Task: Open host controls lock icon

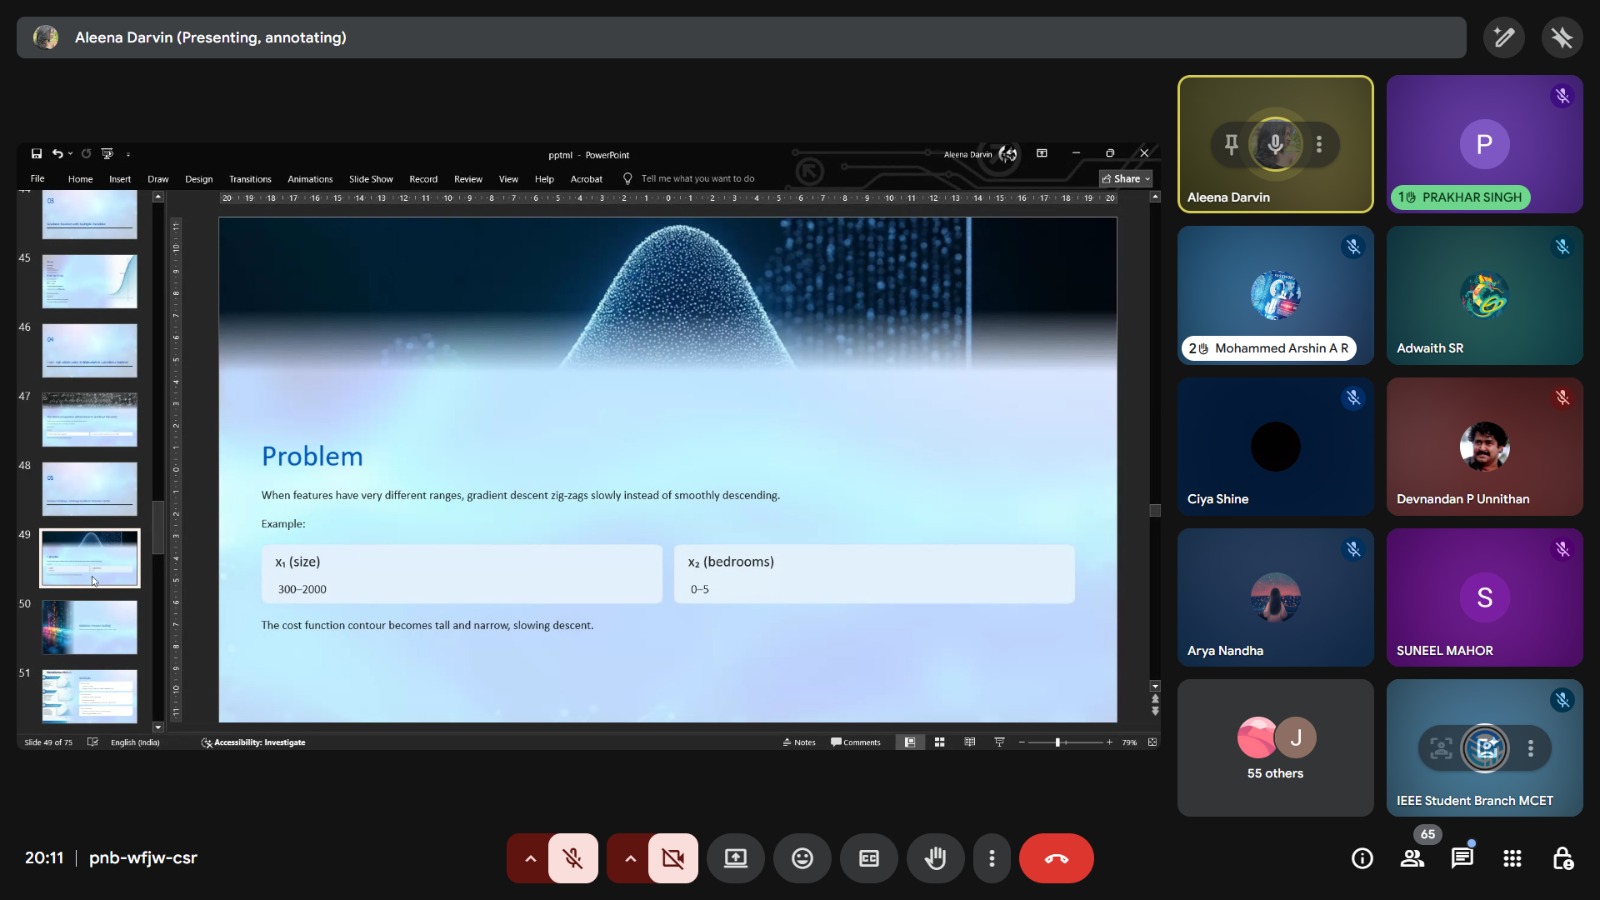Action: click(x=1562, y=858)
